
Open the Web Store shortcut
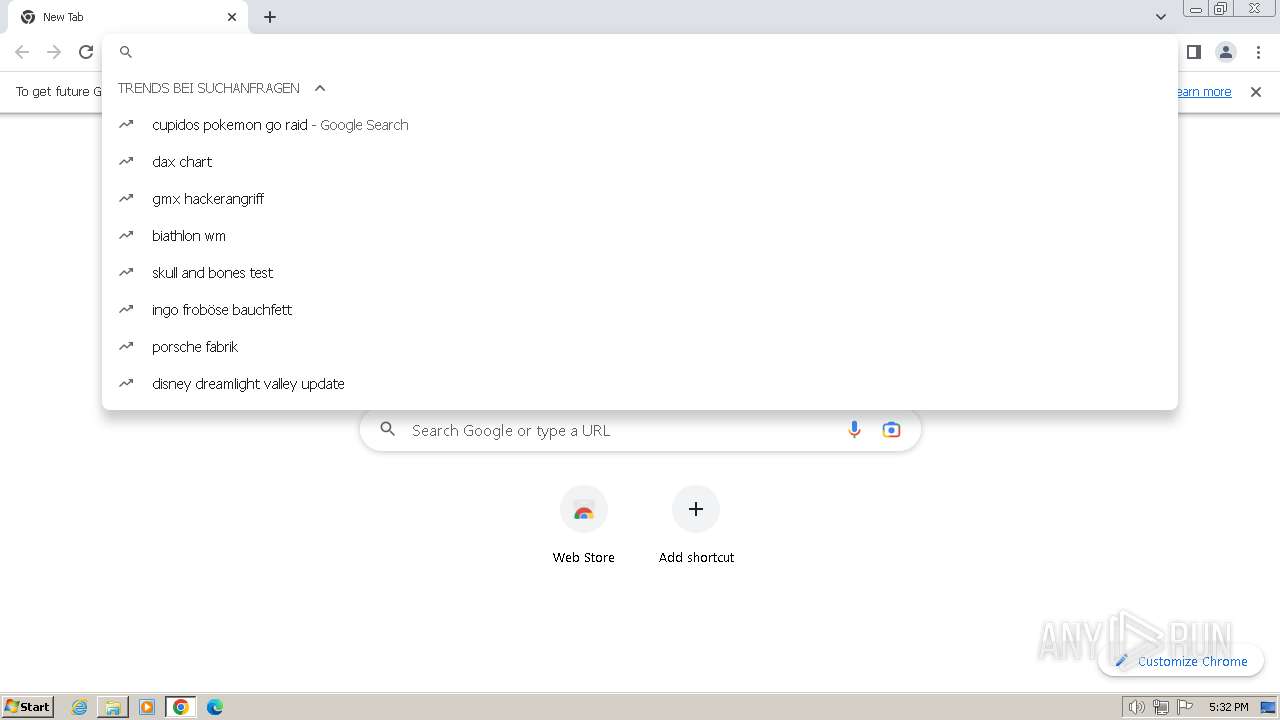(584, 525)
